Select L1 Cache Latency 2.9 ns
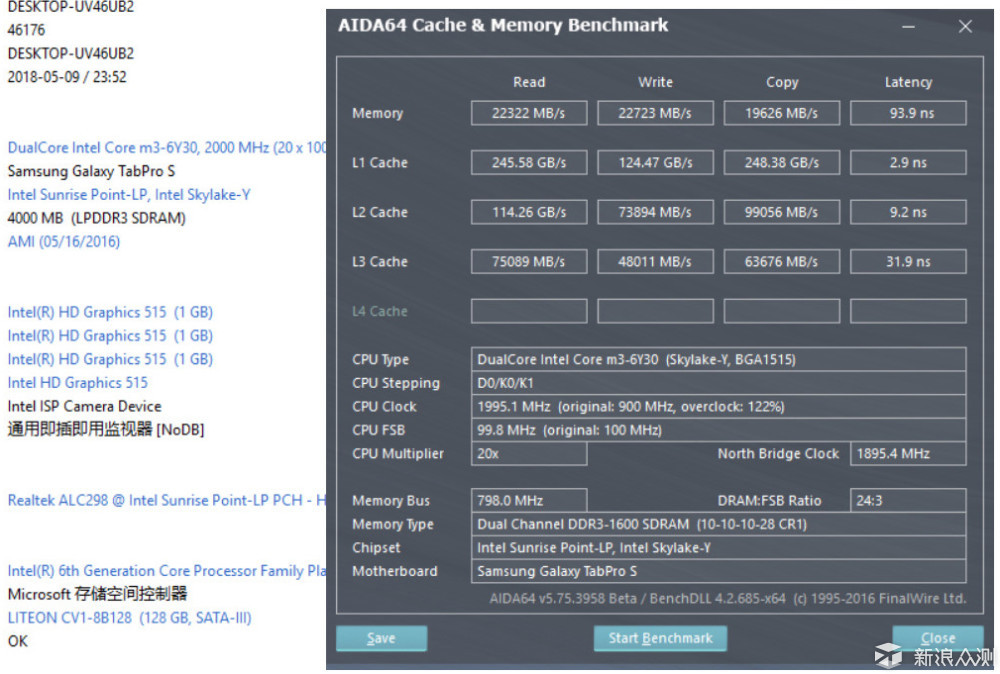Image resolution: width=1000 pixels, height=674 pixels. click(908, 163)
